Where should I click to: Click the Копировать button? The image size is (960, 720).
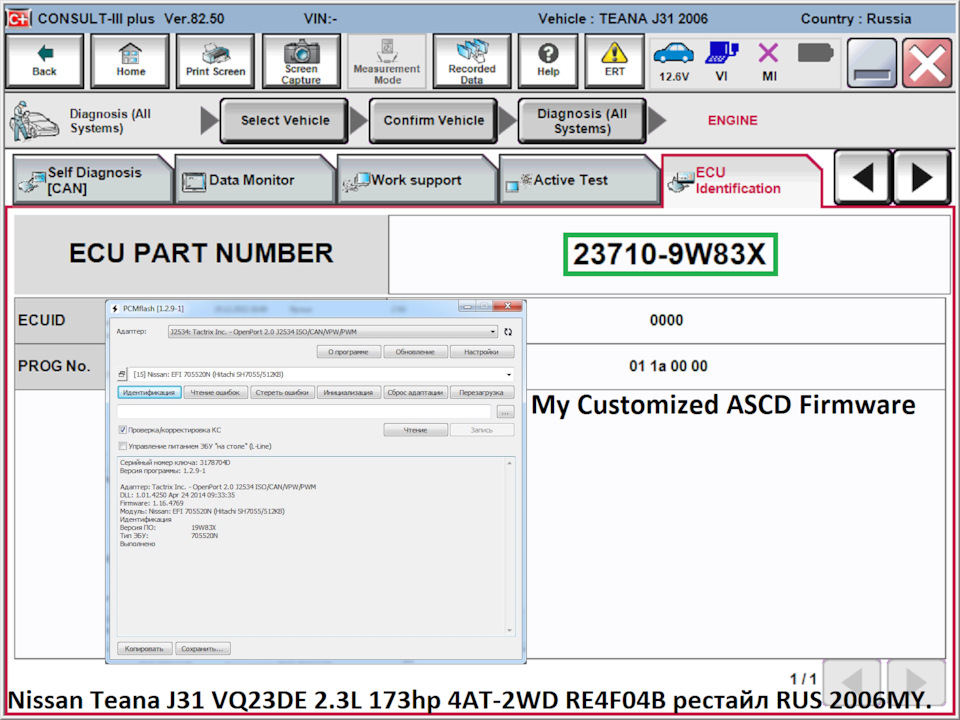tap(144, 648)
